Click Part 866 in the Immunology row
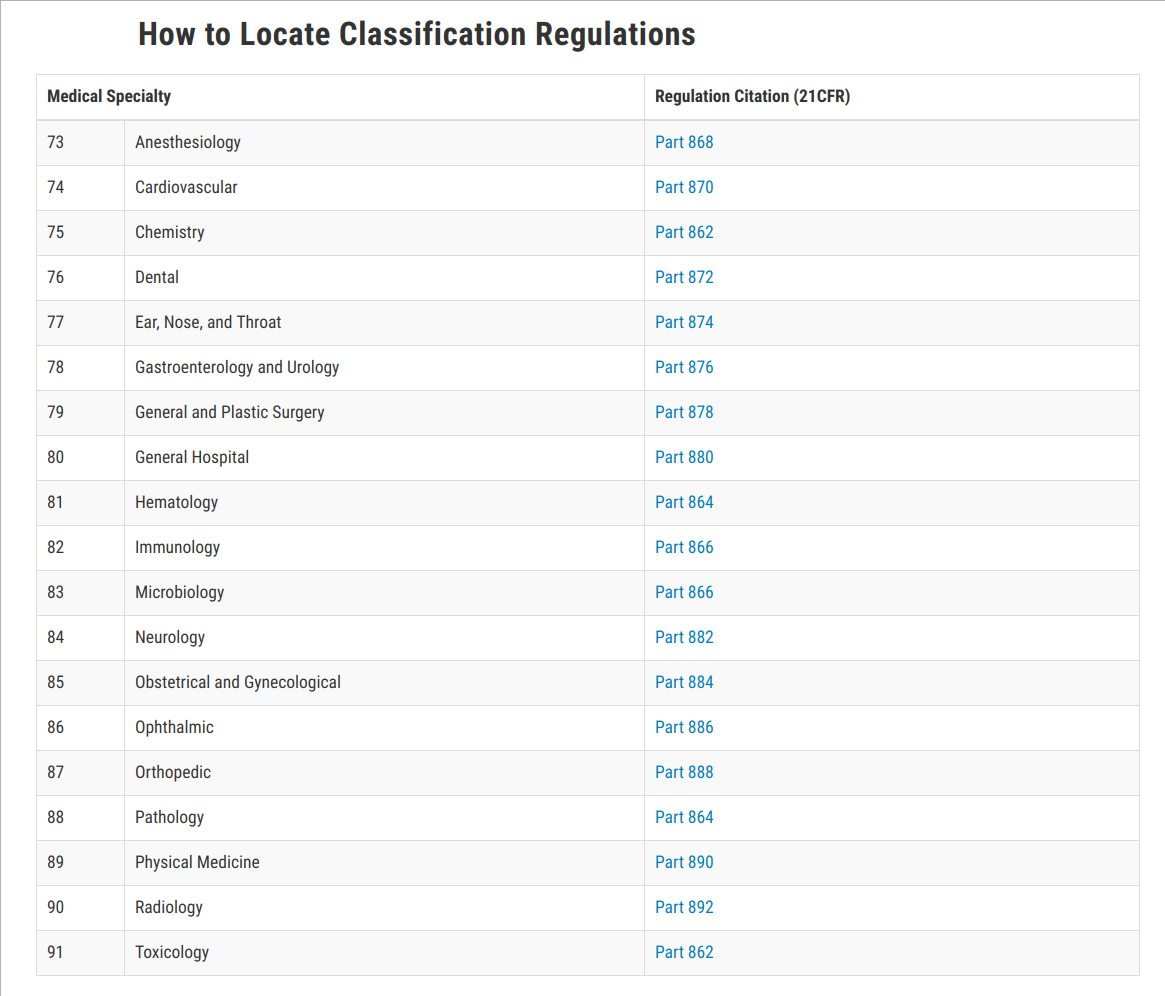1165x996 pixels. [x=684, y=547]
